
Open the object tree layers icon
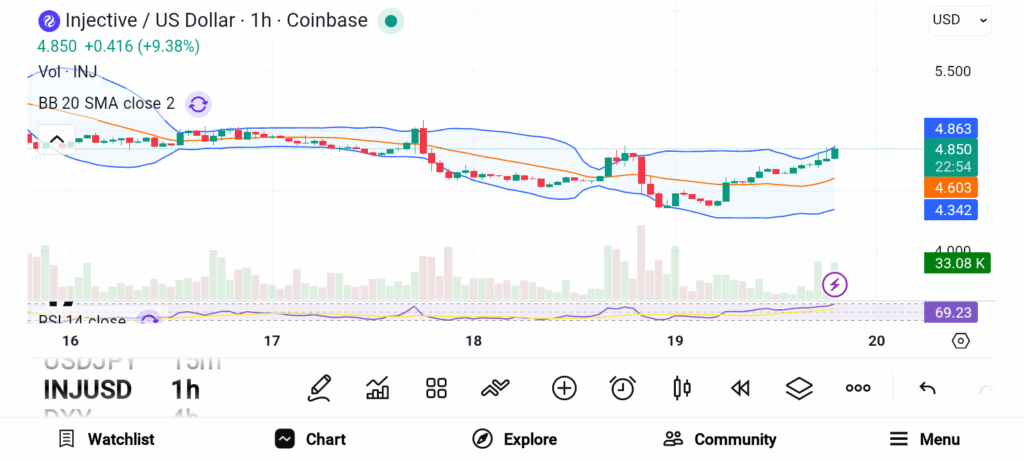tap(799, 388)
